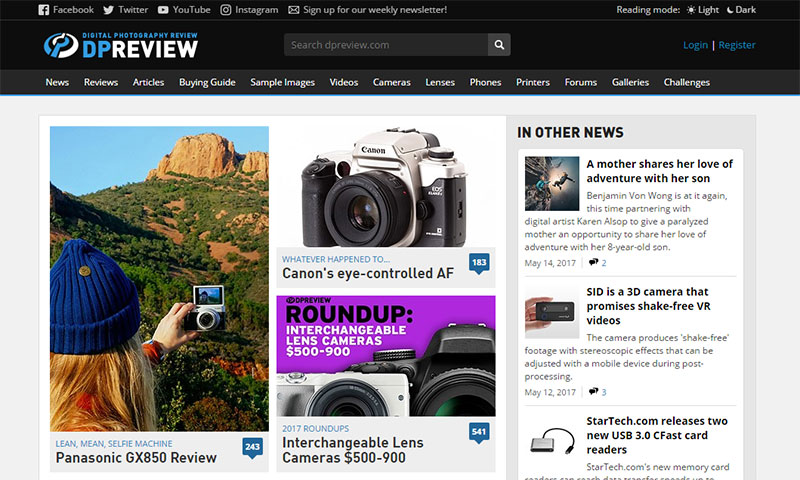This screenshot has height=480, width=800.
Task: Open the Phones menu
Action: tap(485, 82)
